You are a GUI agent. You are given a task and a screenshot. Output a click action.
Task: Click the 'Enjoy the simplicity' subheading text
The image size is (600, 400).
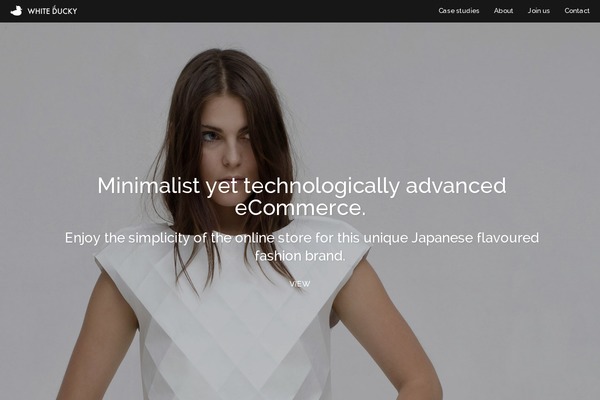[302, 247]
